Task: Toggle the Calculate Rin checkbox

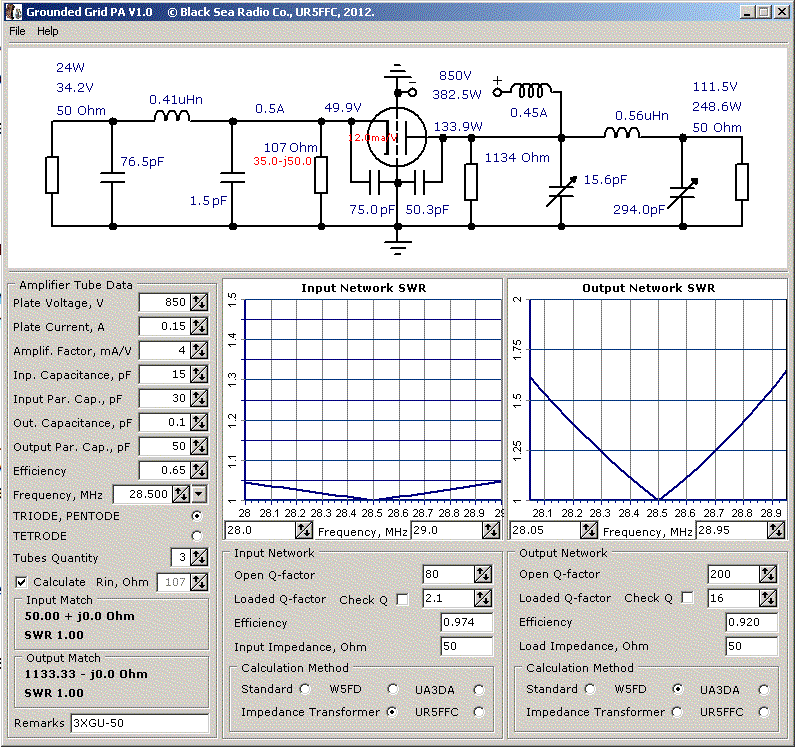Action: coord(21,582)
